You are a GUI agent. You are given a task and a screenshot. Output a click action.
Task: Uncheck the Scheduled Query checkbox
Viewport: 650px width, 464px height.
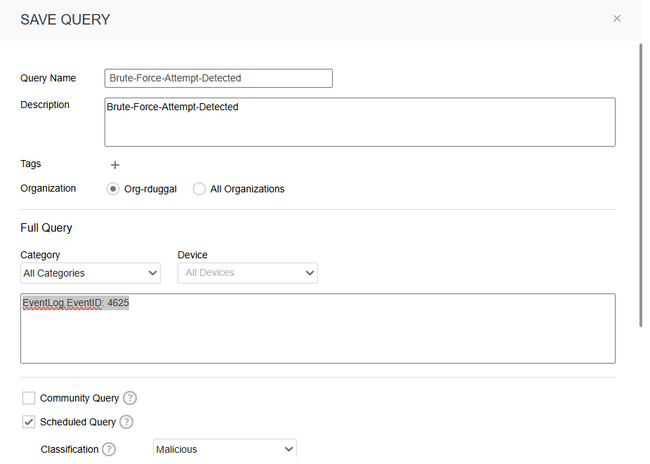[28, 422]
